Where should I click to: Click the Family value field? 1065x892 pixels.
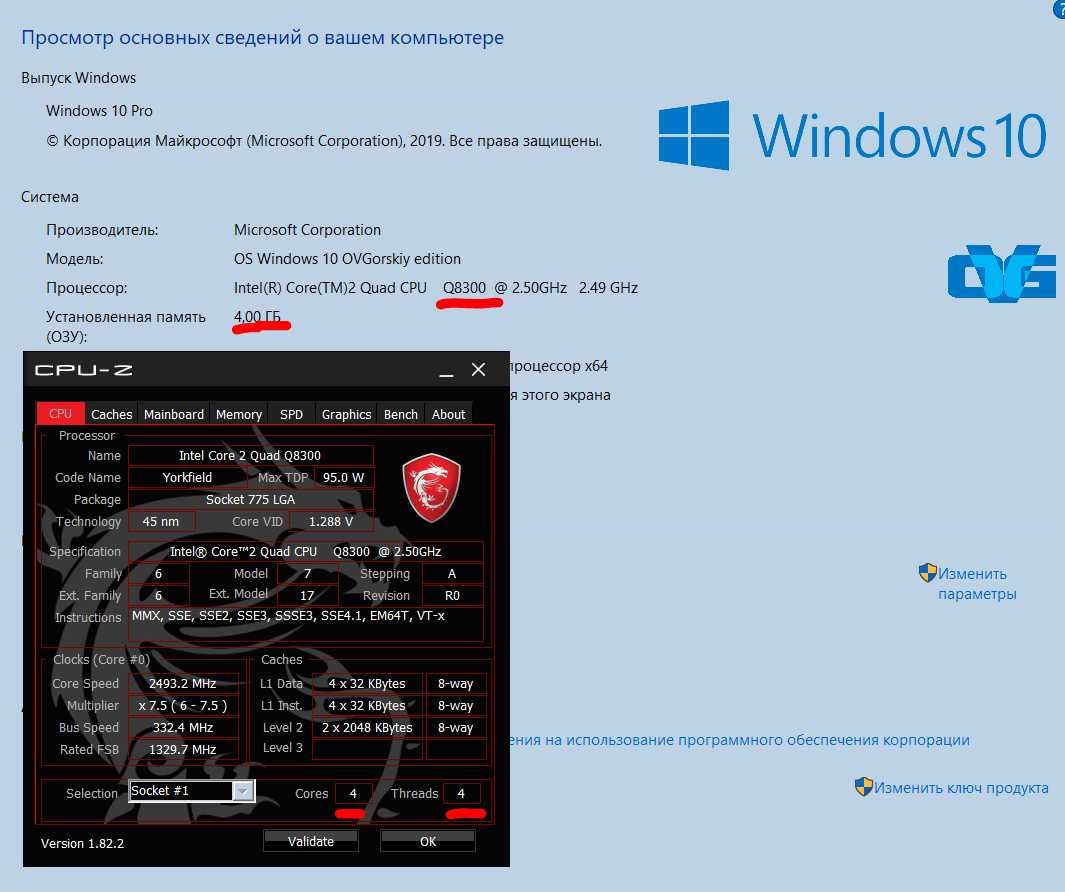[158, 573]
